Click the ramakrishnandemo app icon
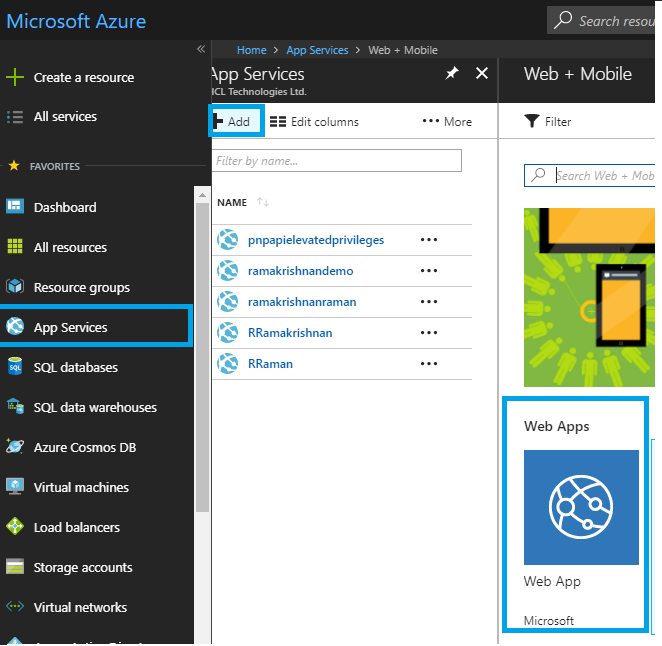Image resolution: width=662 pixels, height=646 pixels. click(228, 271)
